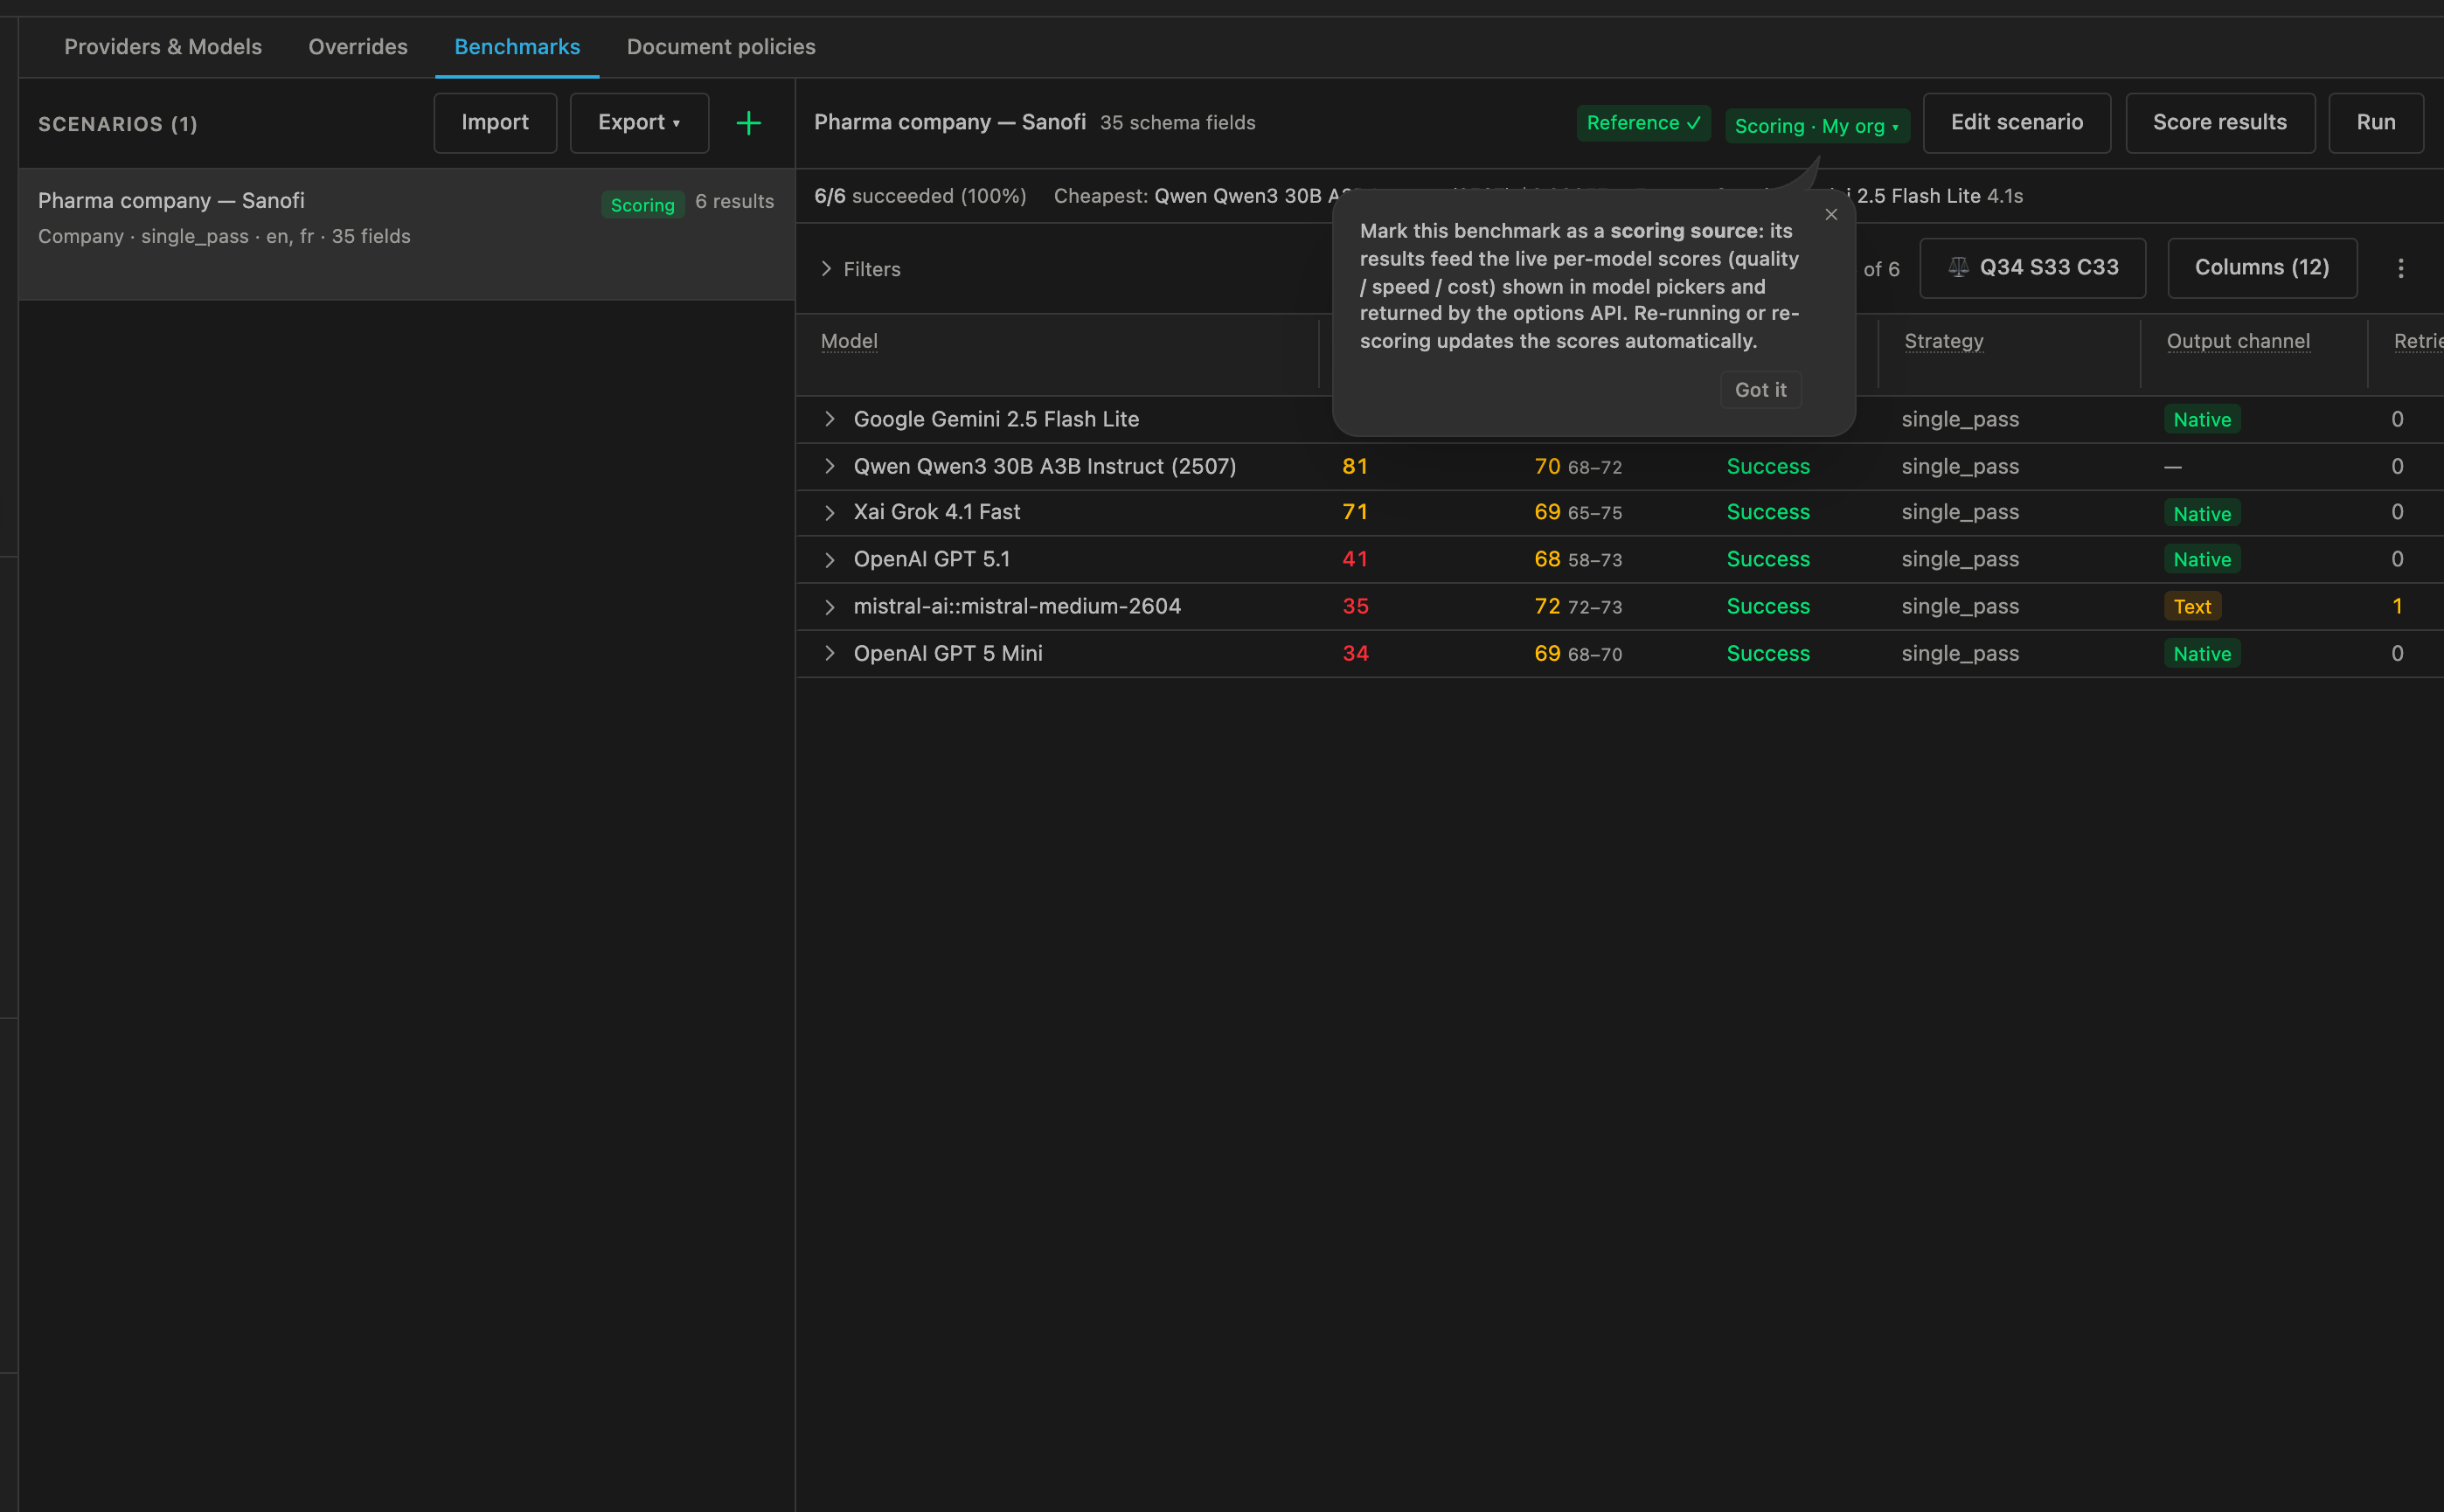Open the Columns (12) selector
The image size is (2444, 1512).
click(2261, 268)
